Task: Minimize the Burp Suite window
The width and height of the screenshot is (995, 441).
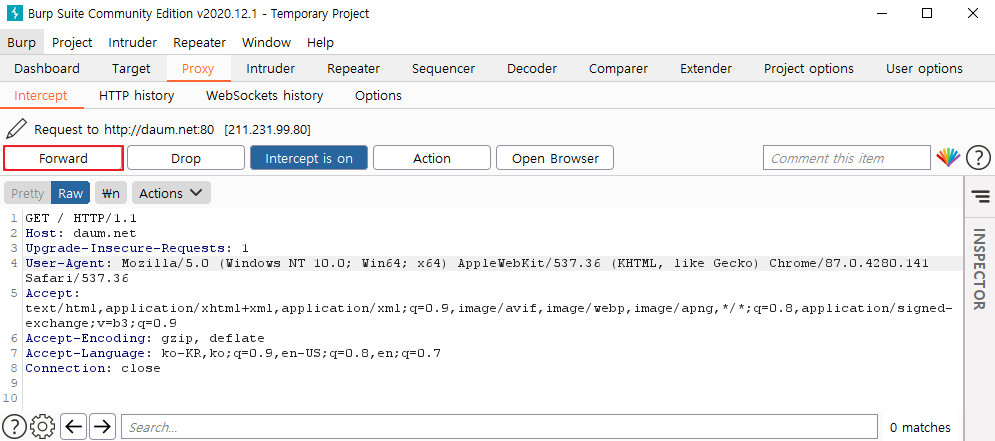Action: tap(881, 13)
